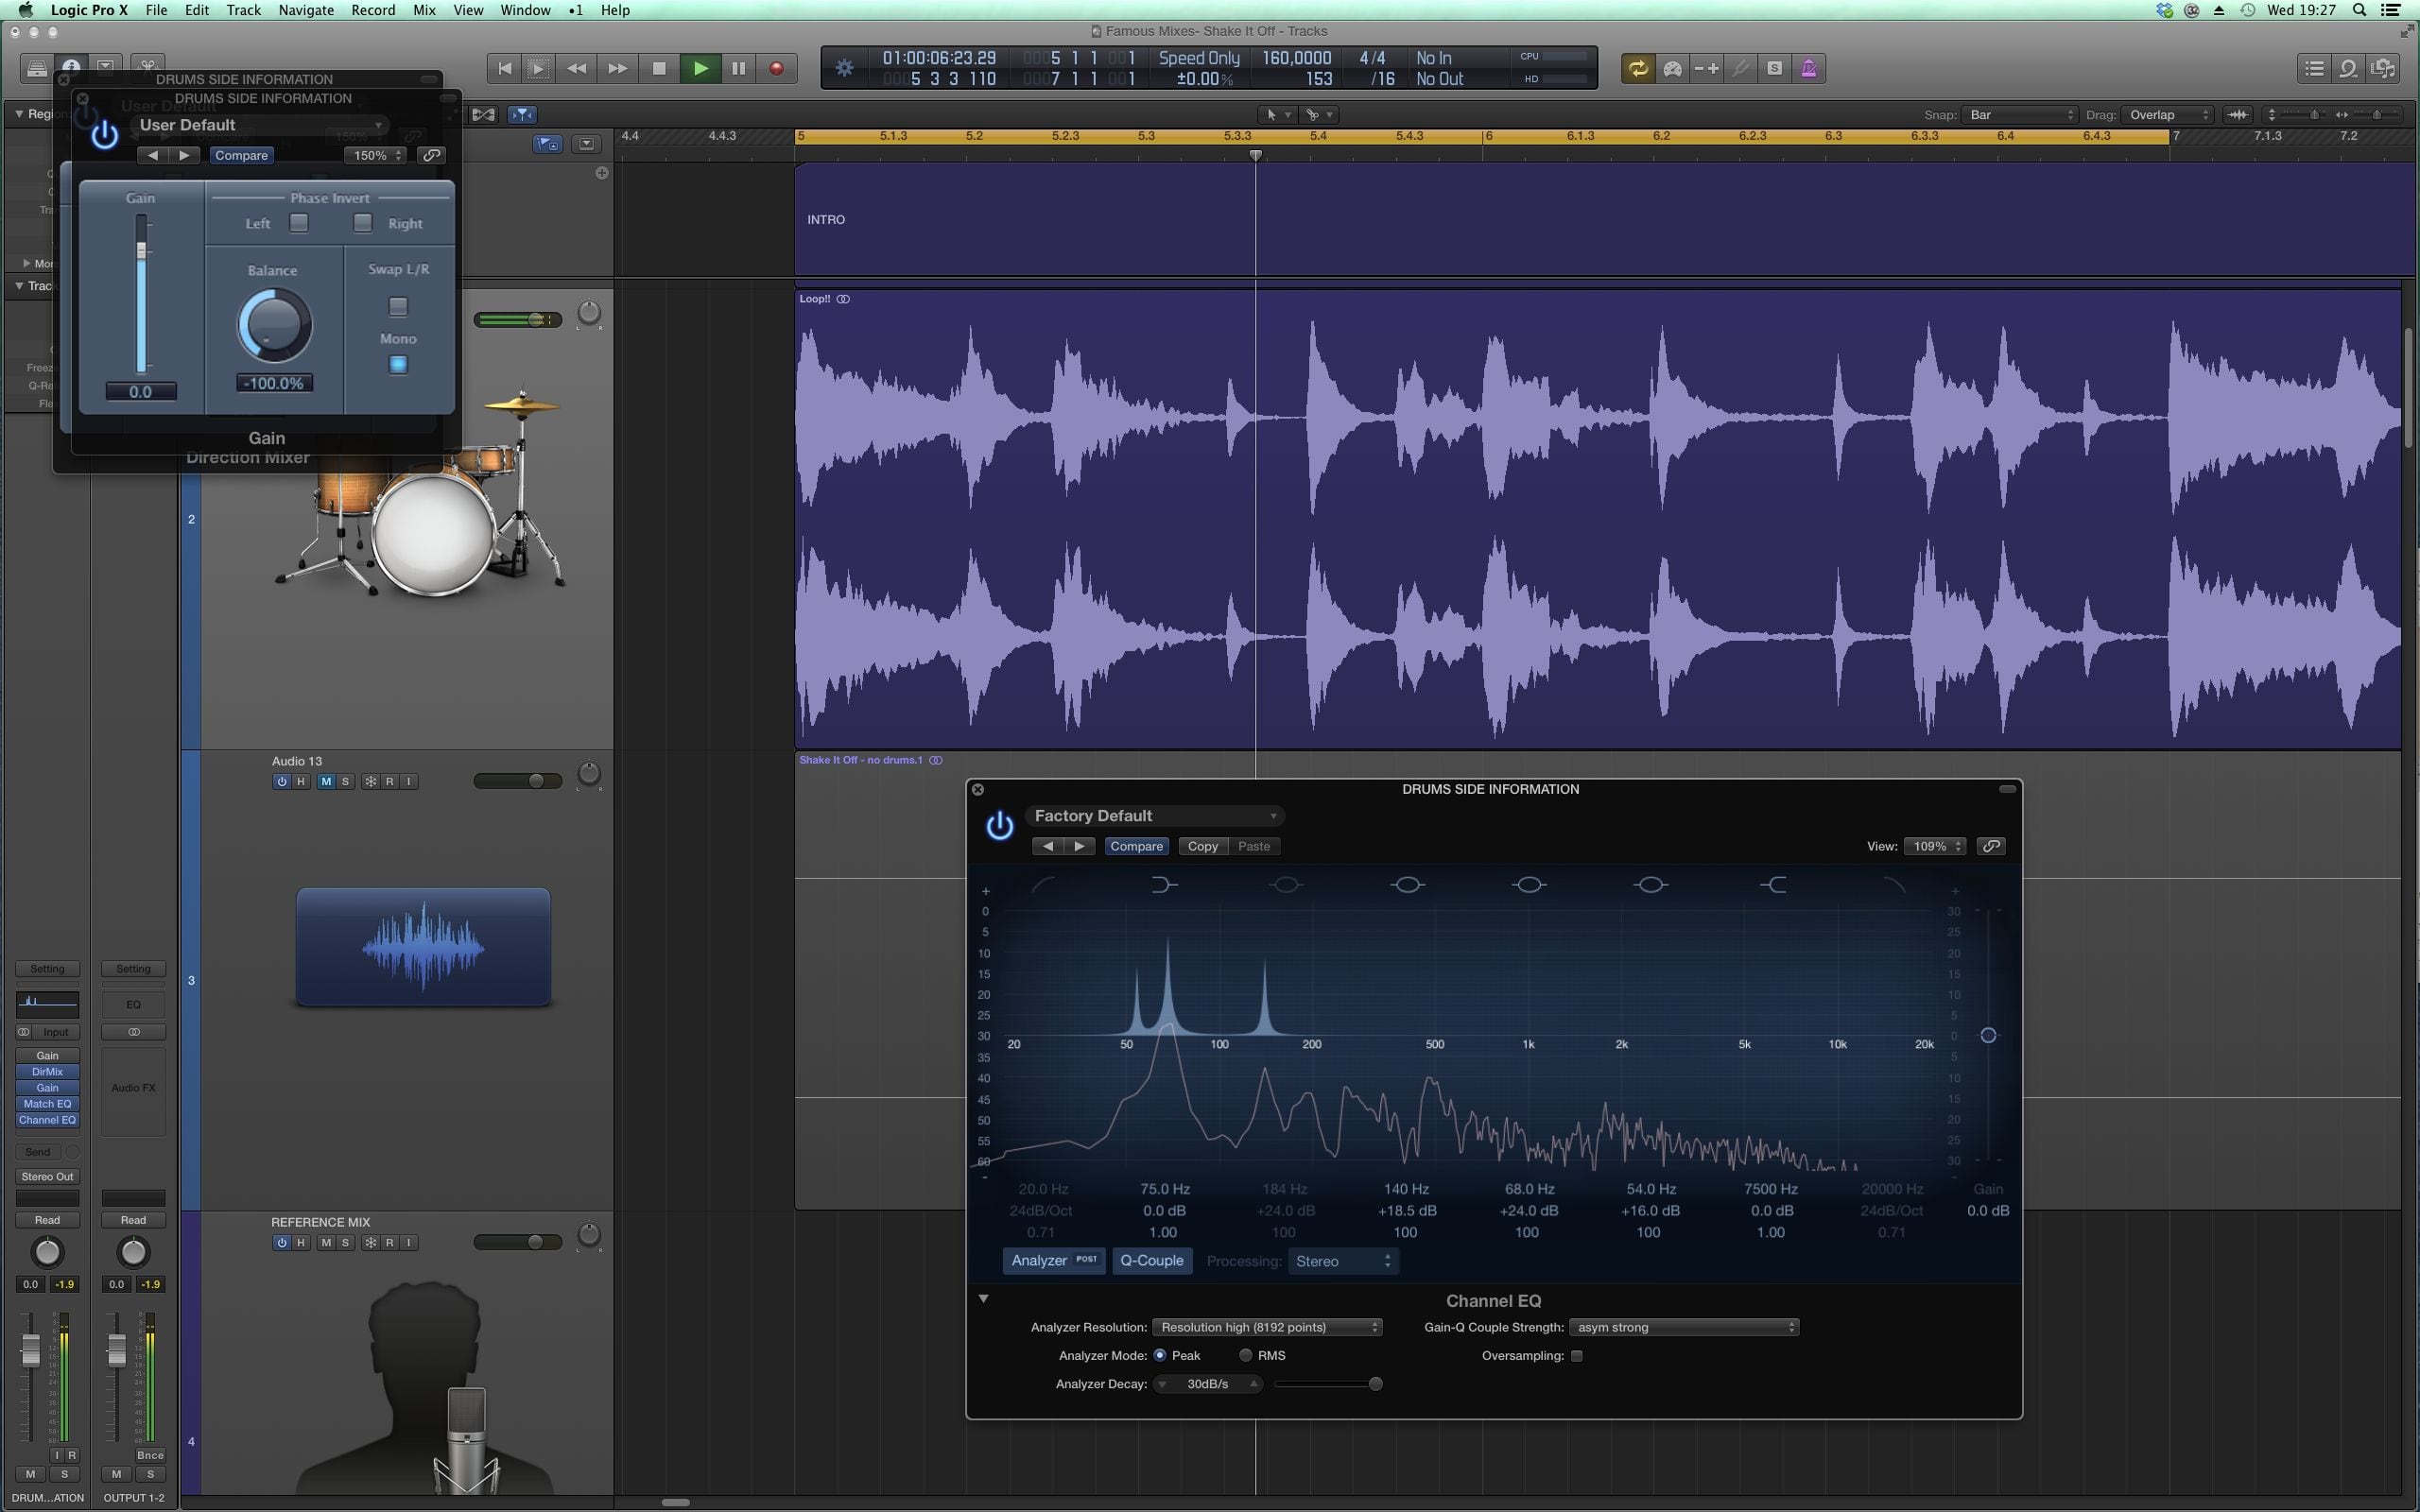Start playback with the green Play button
Viewport: 2420px width, 1512px height.
pos(701,68)
